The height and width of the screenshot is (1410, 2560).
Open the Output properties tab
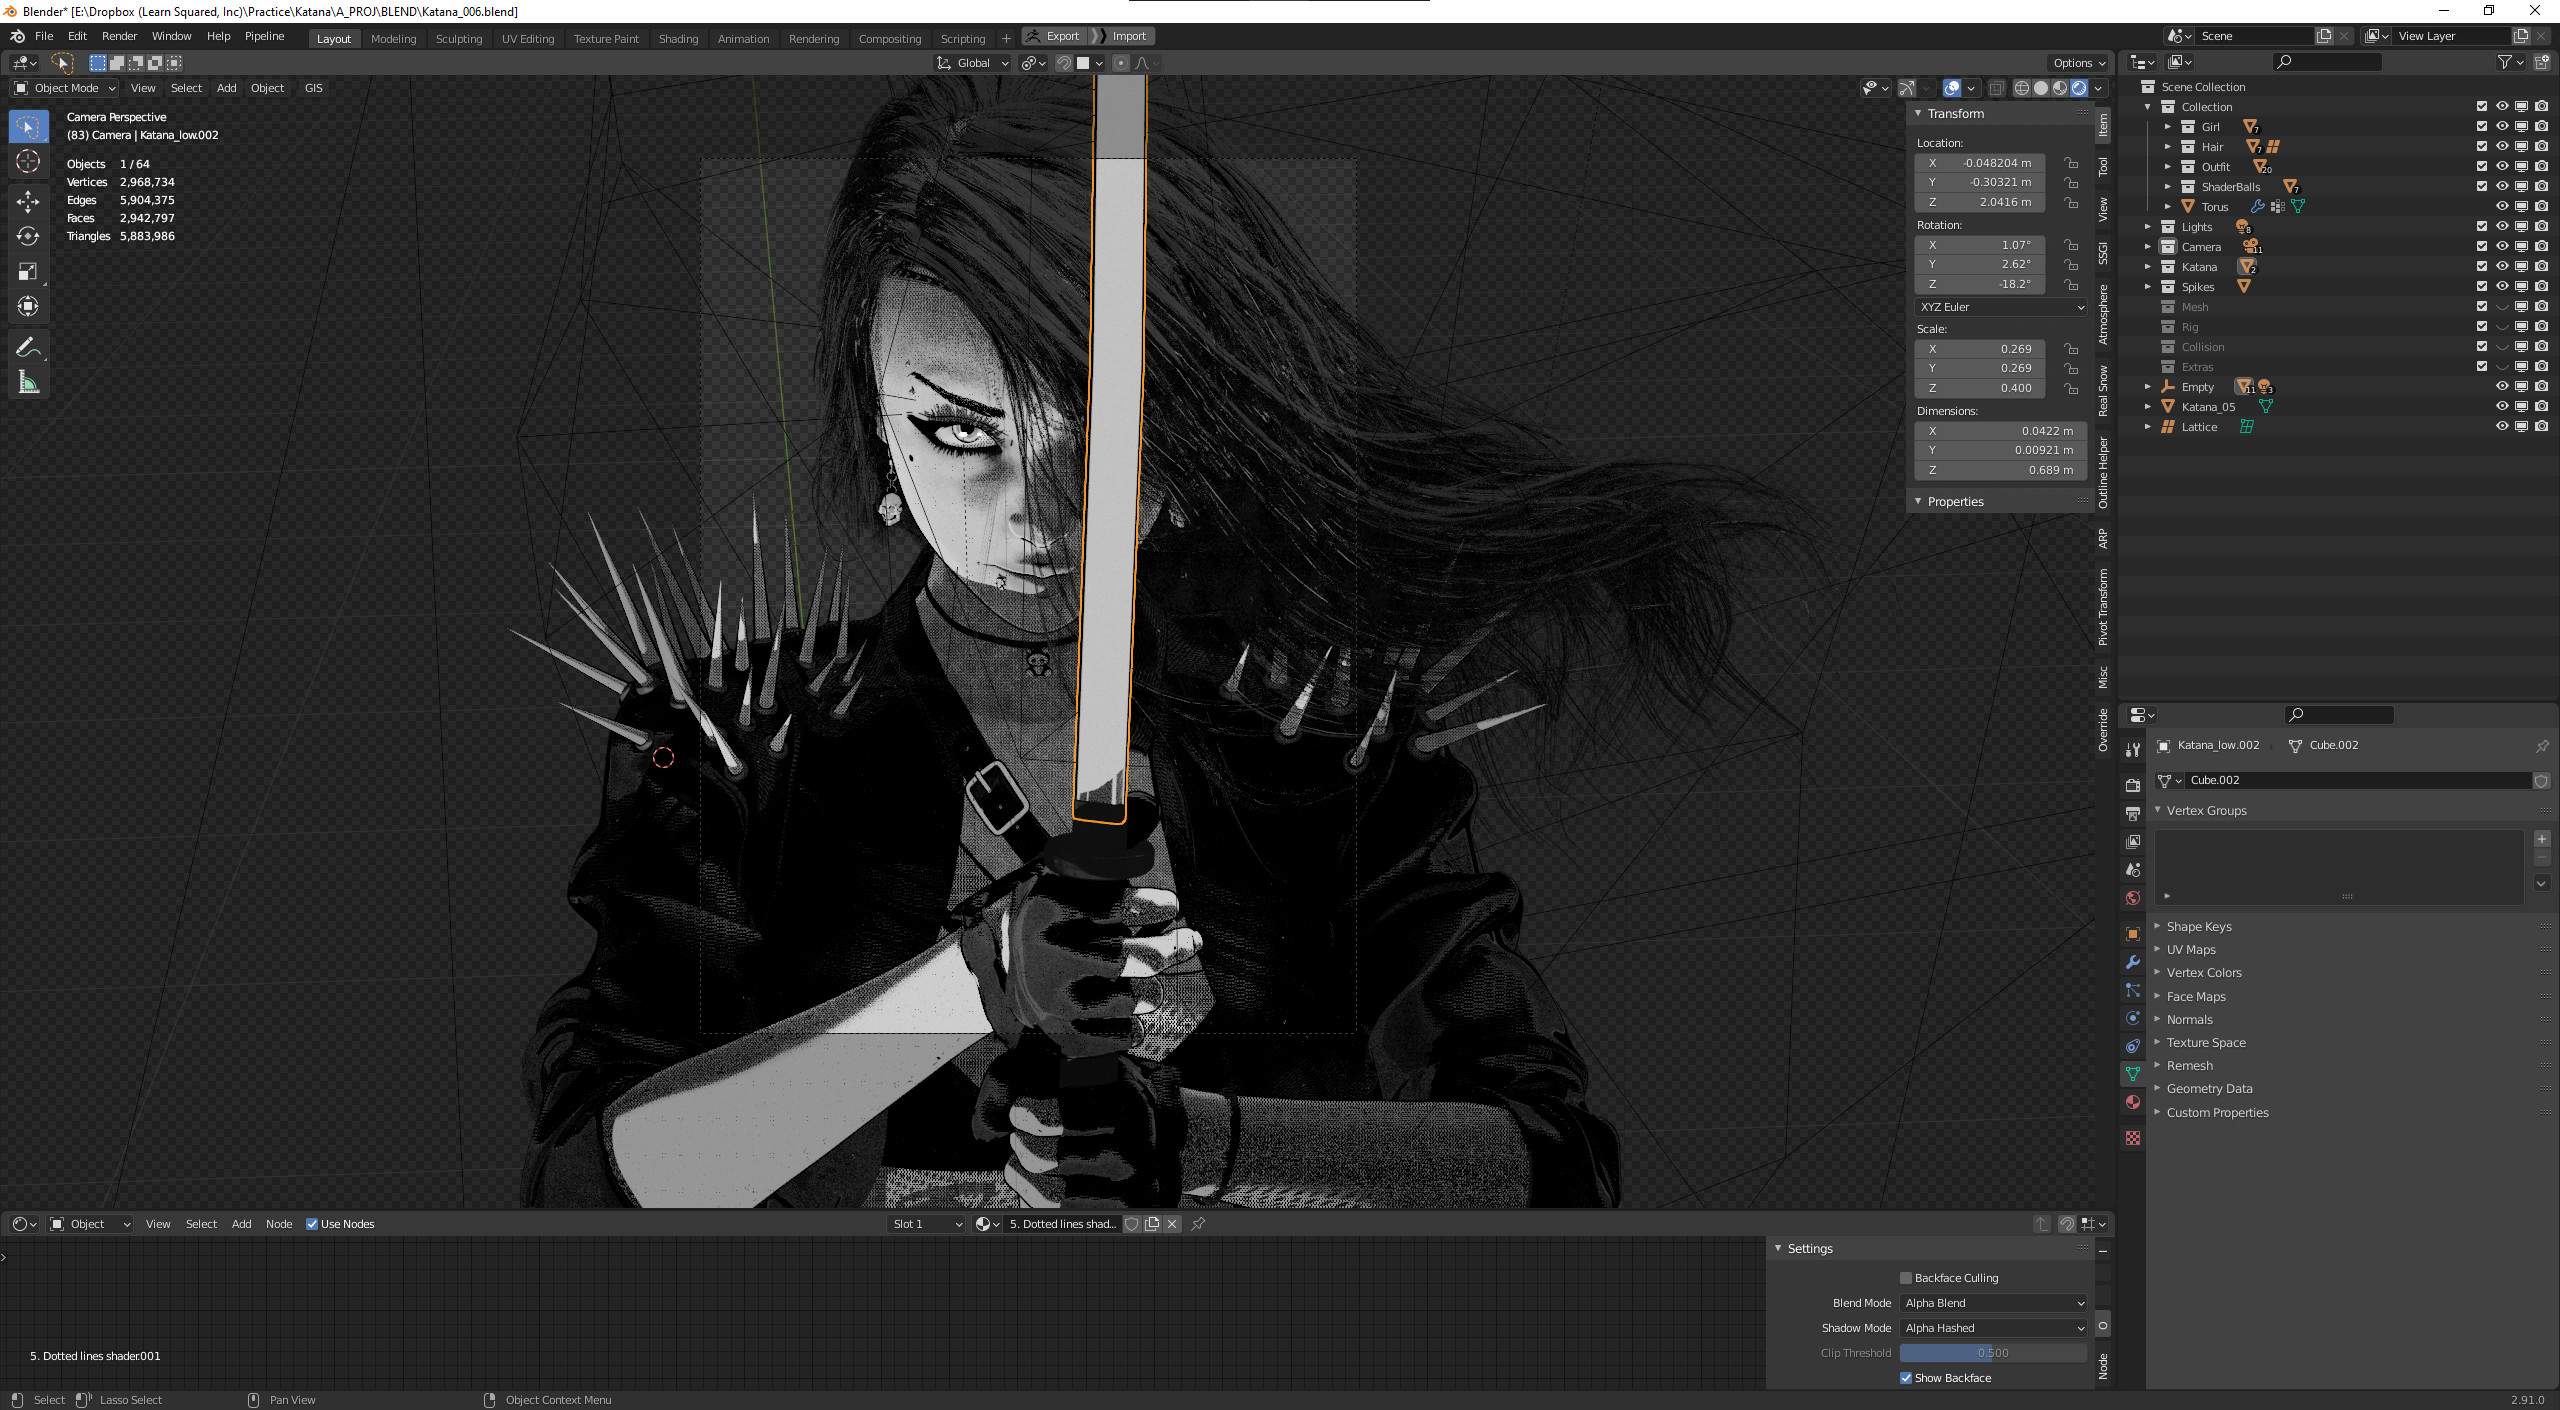click(x=2133, y=813)
